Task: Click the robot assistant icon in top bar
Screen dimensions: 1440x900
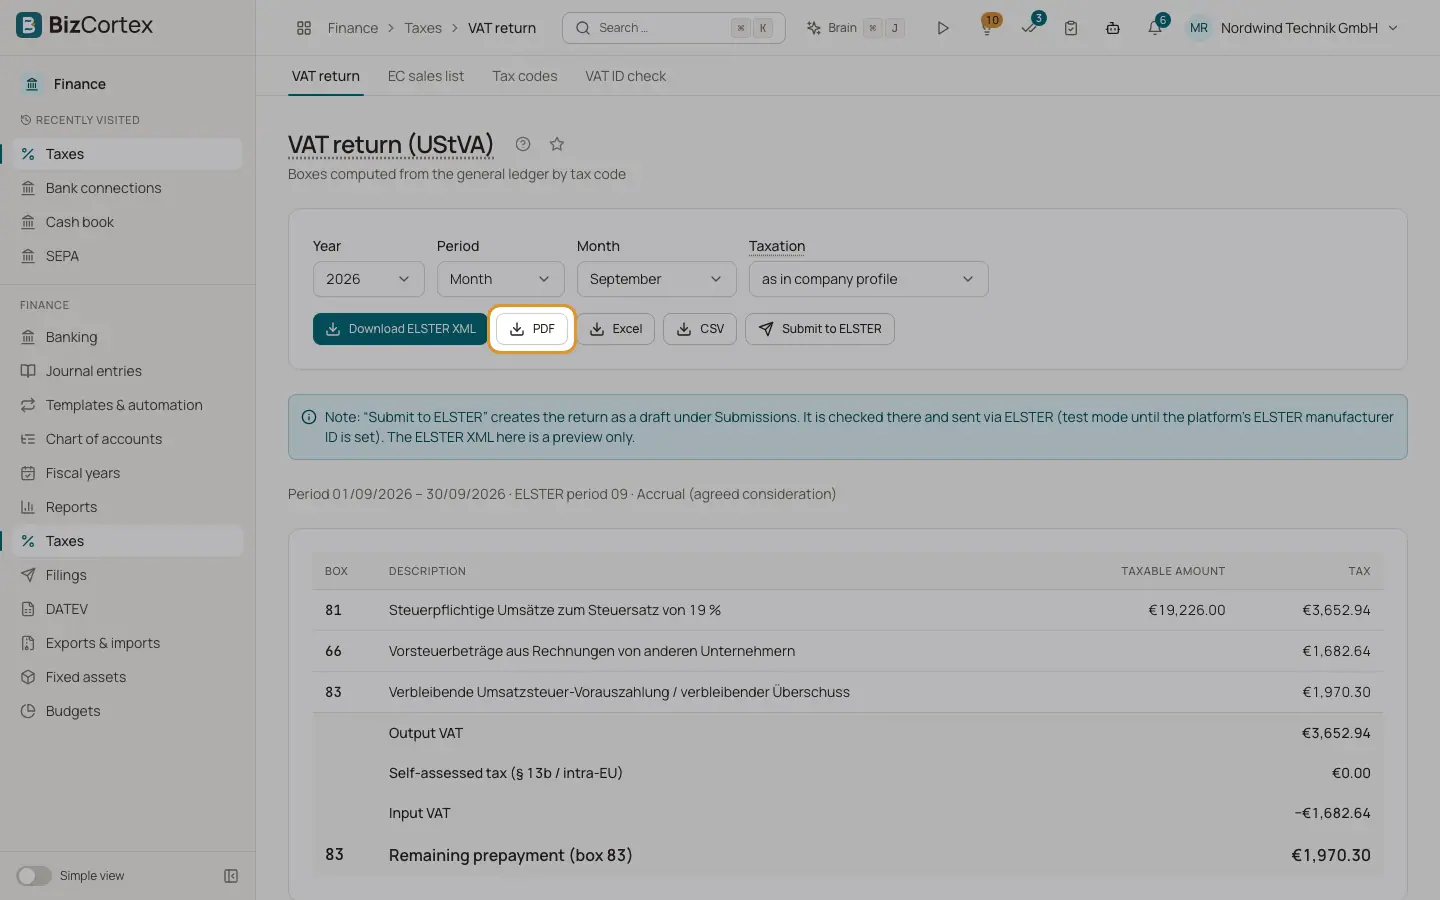Action: pos(1113,28)
